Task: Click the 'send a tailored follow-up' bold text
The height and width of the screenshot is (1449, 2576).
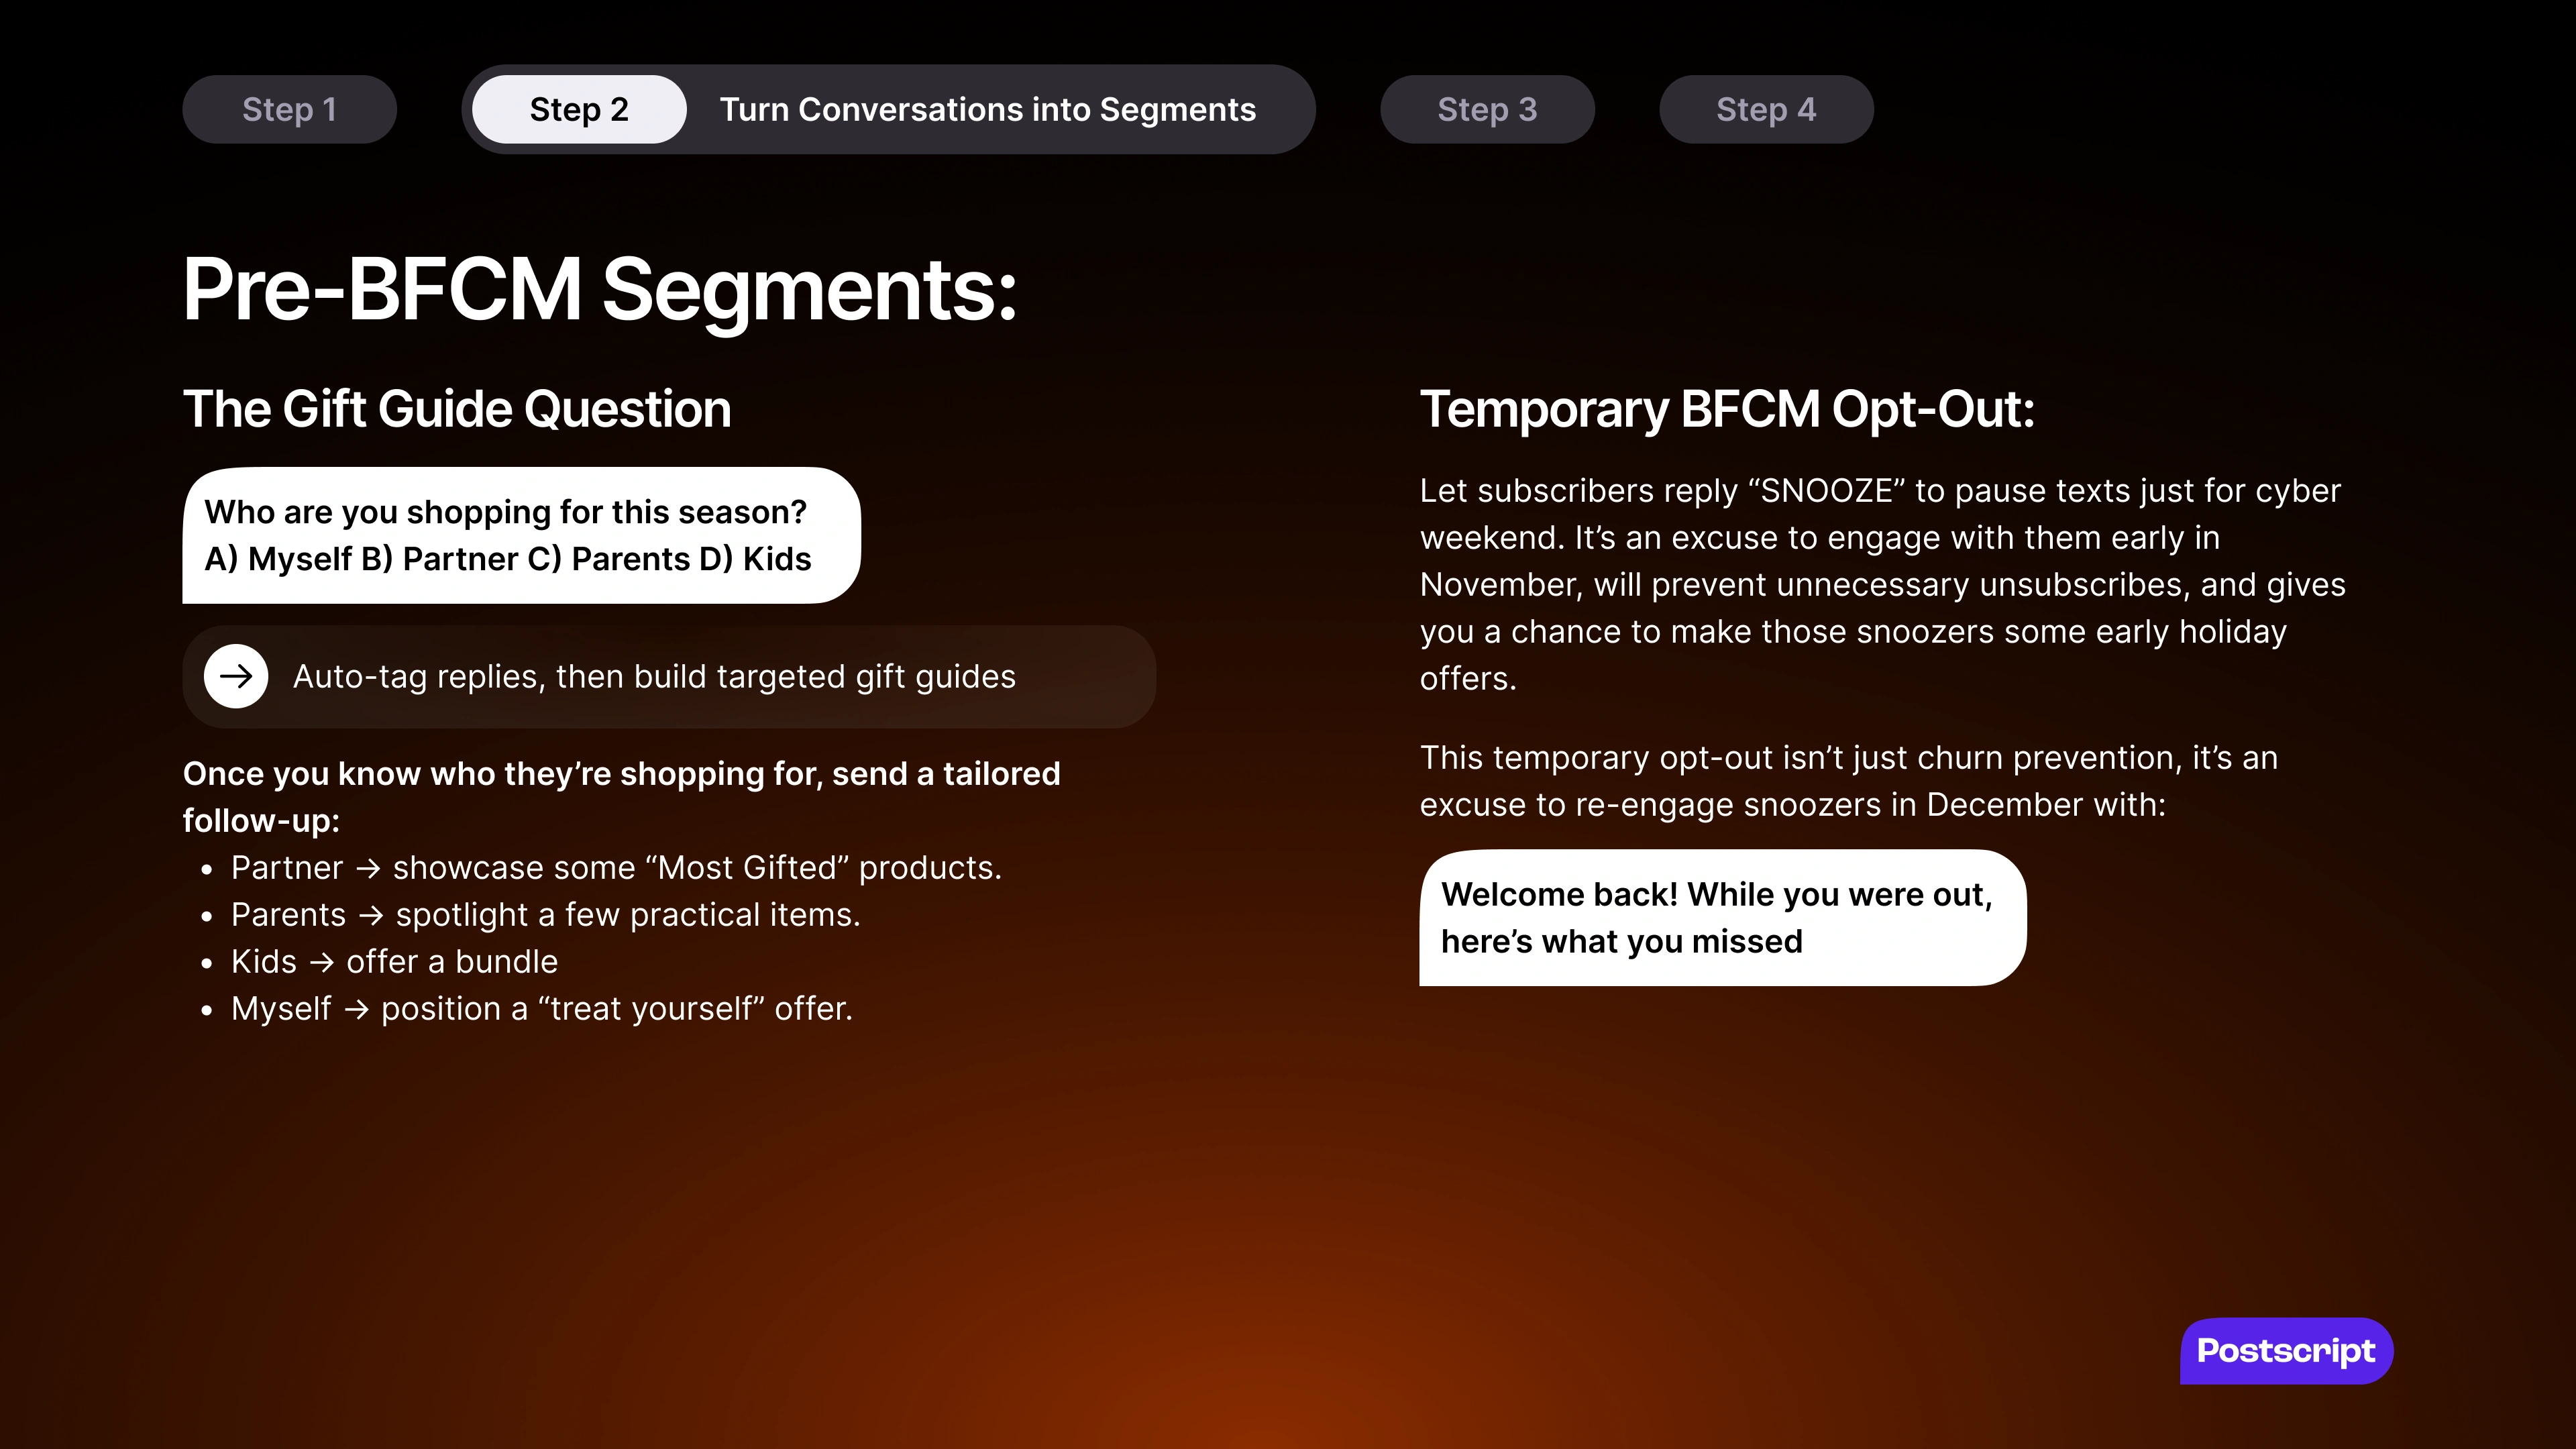Action: (621, 797)
